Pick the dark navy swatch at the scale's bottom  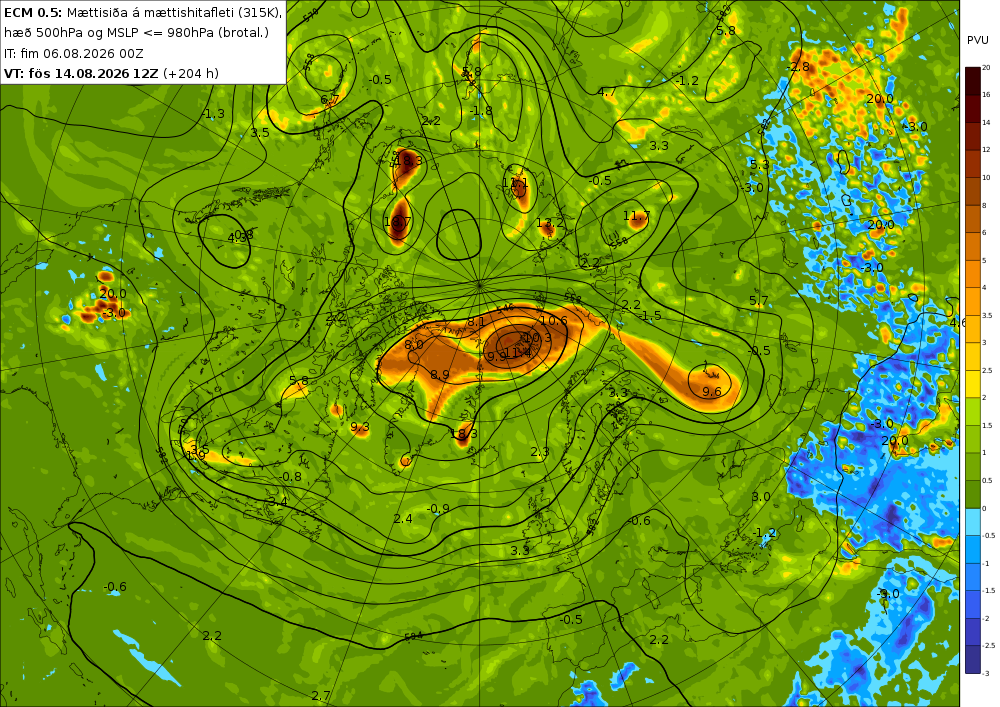click(973, 659)
